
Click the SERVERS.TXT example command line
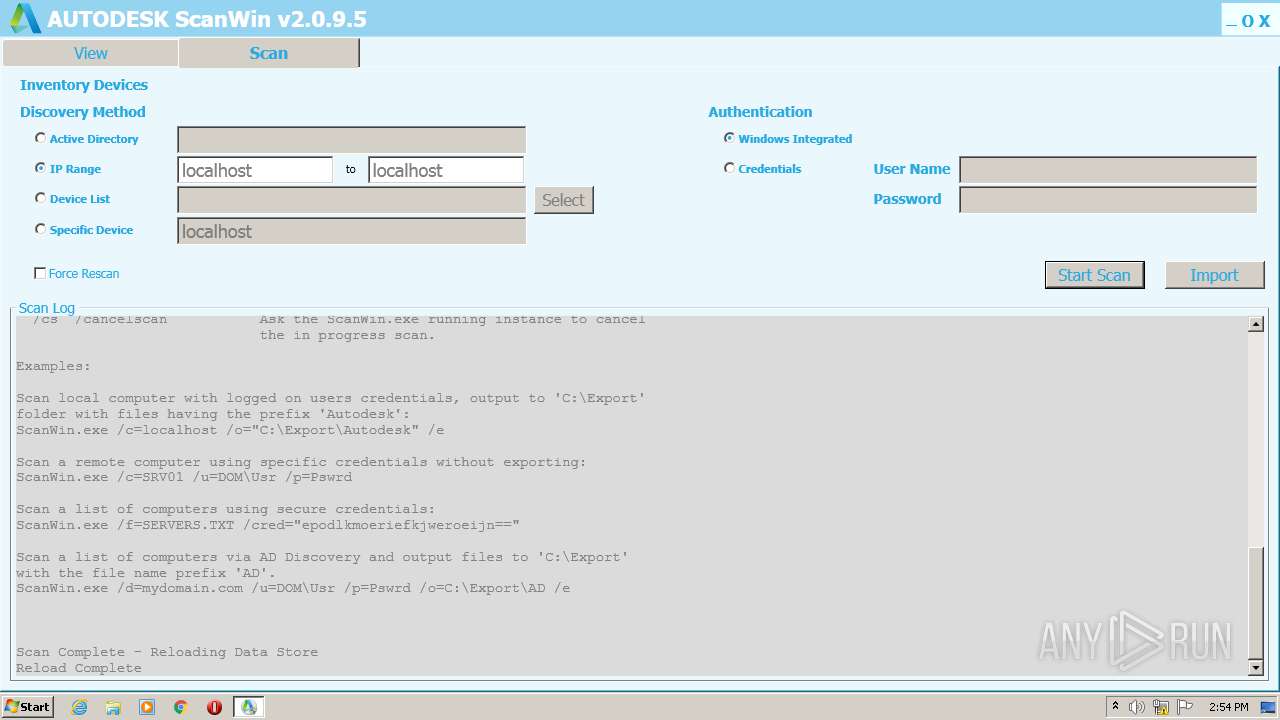tap(268, 525)
